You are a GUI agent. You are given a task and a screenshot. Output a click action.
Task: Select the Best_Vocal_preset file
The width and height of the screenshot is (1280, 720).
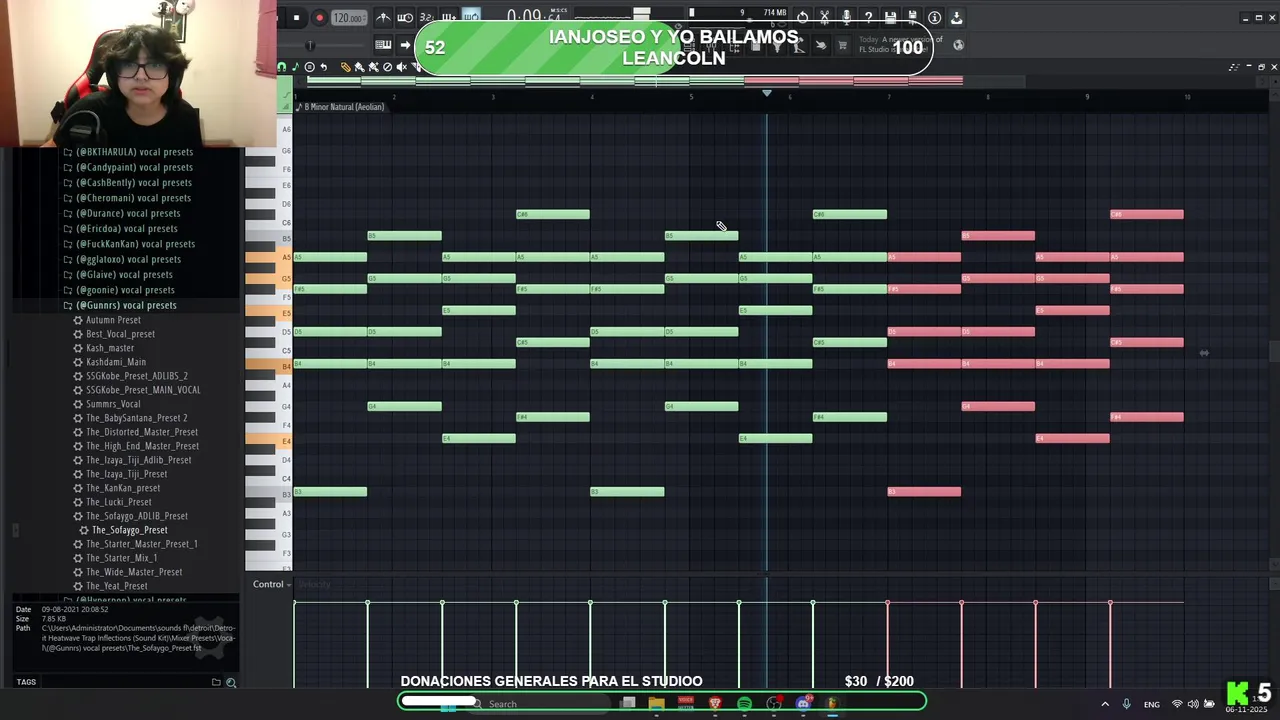click(120, 334)
